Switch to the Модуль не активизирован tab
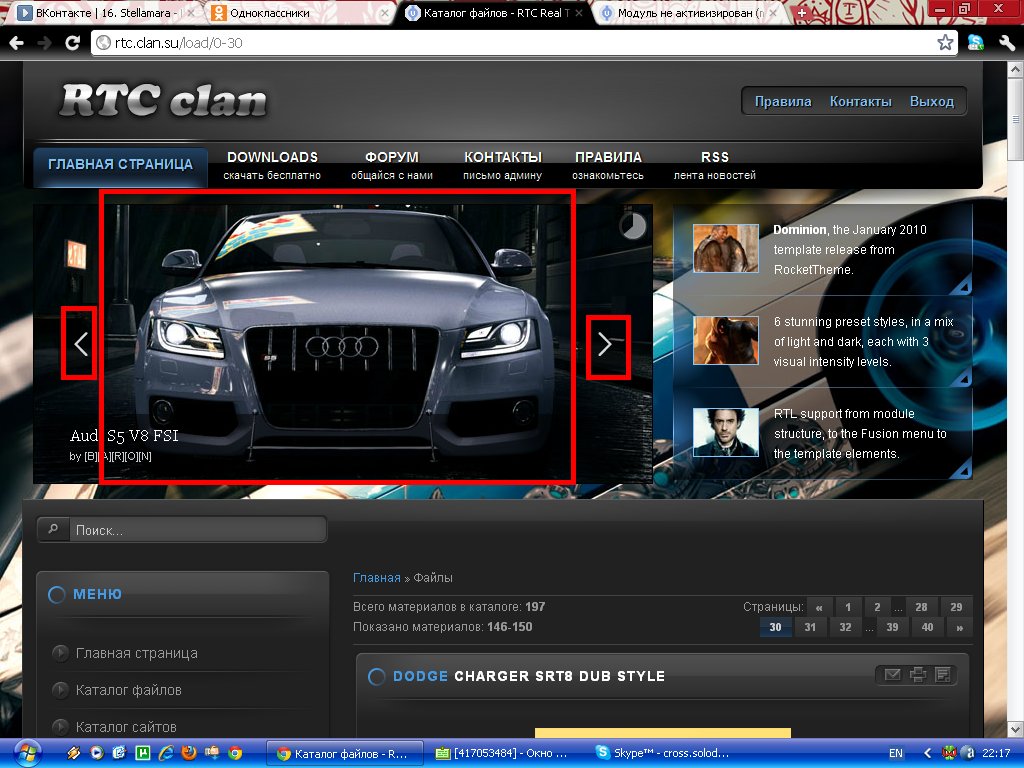 (688, 12)
